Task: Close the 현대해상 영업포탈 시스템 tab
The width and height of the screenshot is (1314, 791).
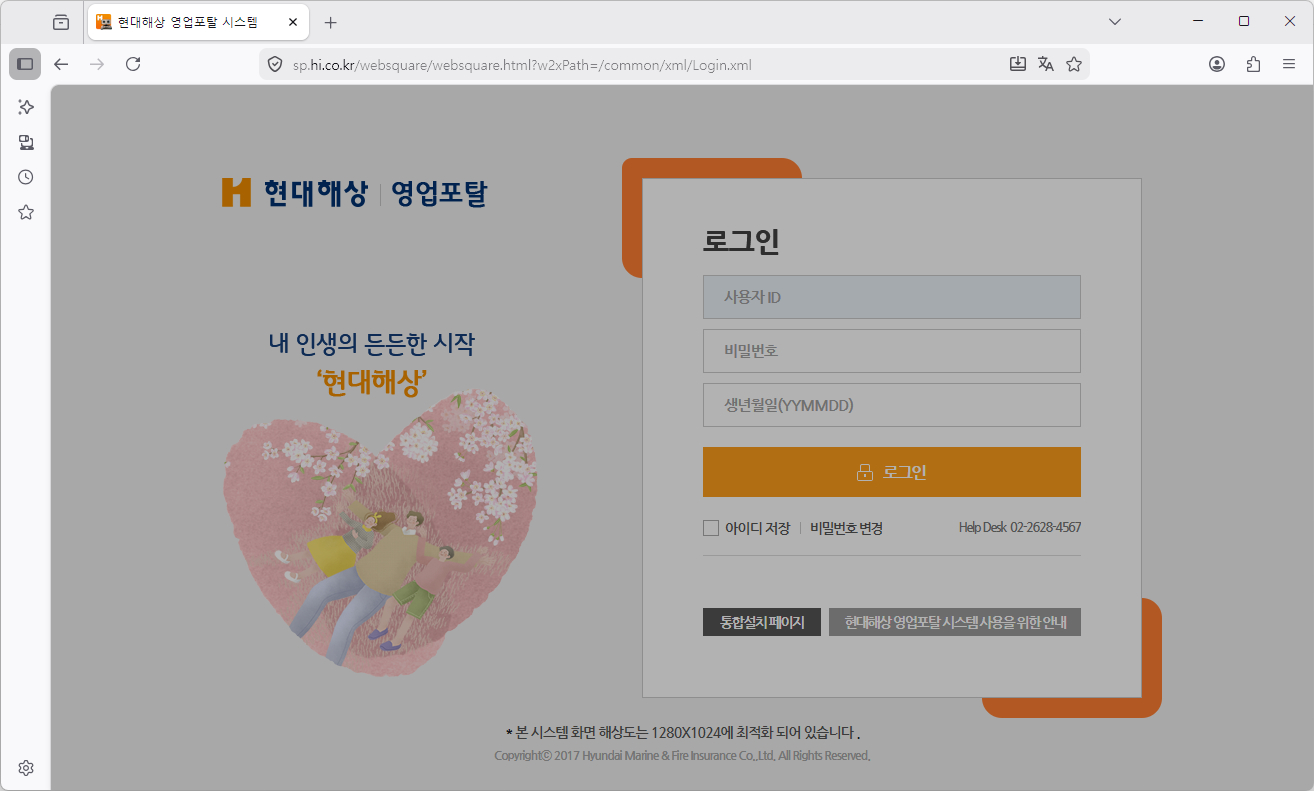Action: (x=292, y=22)
